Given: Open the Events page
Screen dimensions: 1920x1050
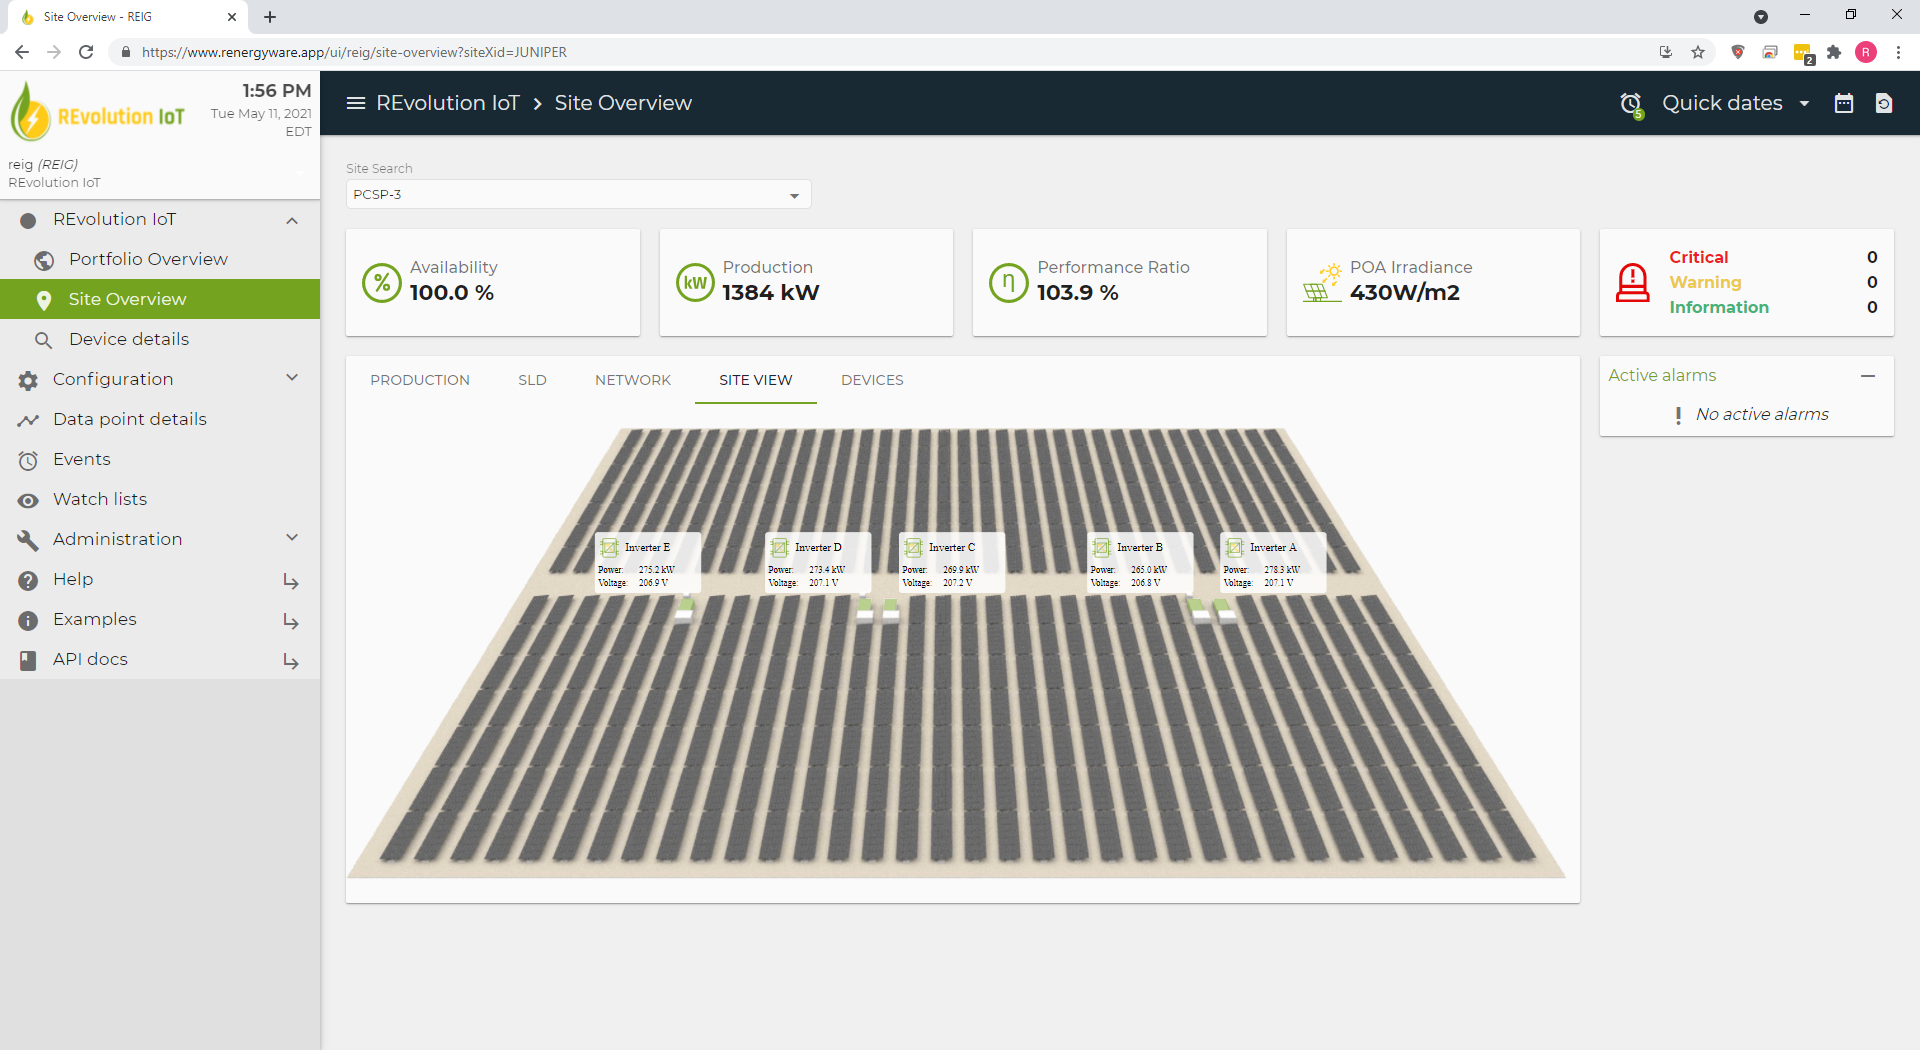Looking at the screenshot, I should [x=160, y=459].
